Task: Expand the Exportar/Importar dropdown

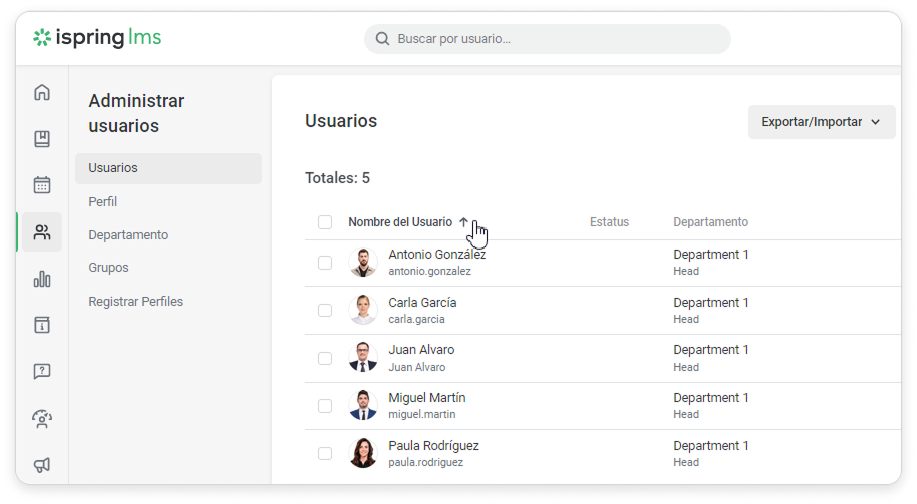Action: 821,122
